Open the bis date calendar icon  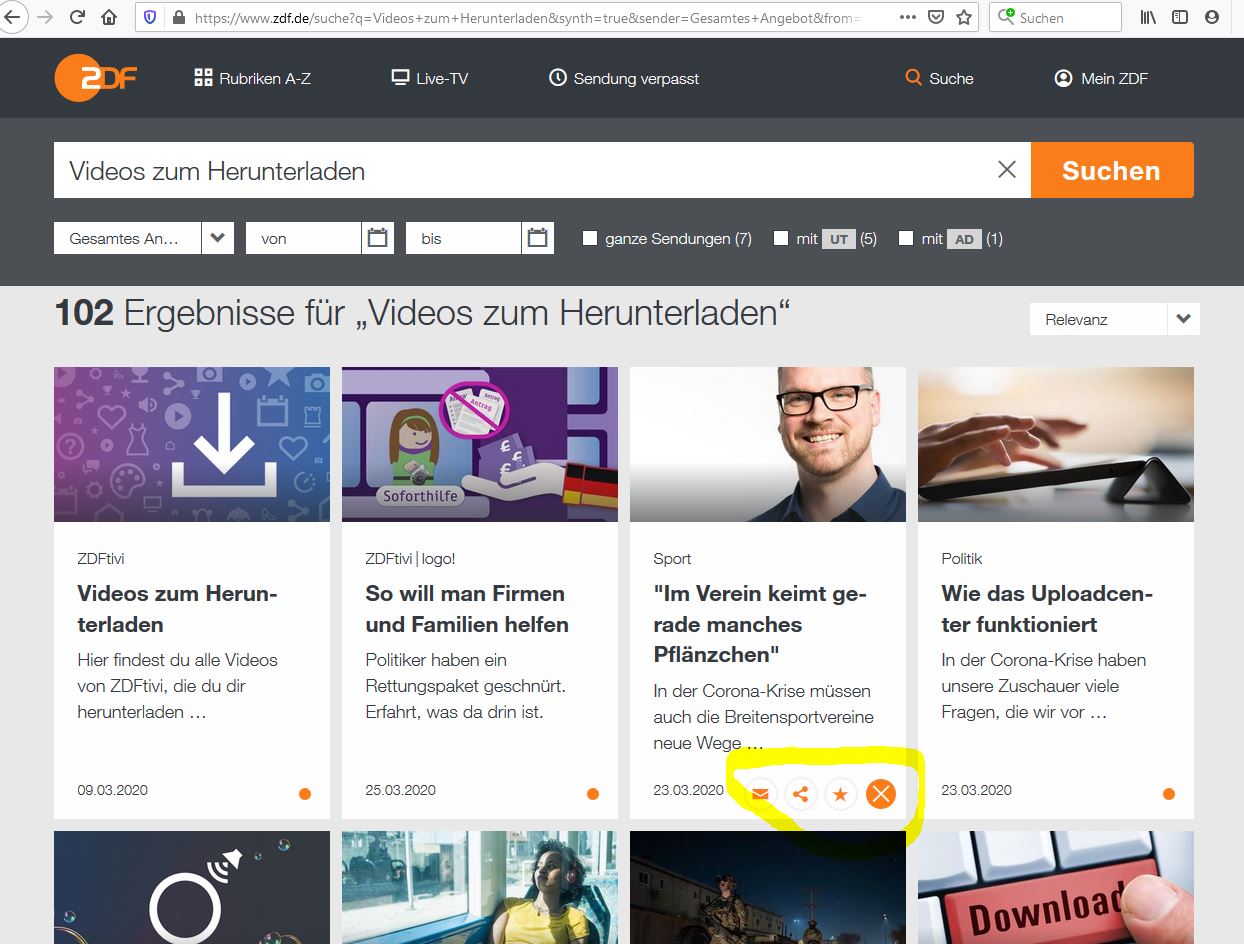coord(537,238)
